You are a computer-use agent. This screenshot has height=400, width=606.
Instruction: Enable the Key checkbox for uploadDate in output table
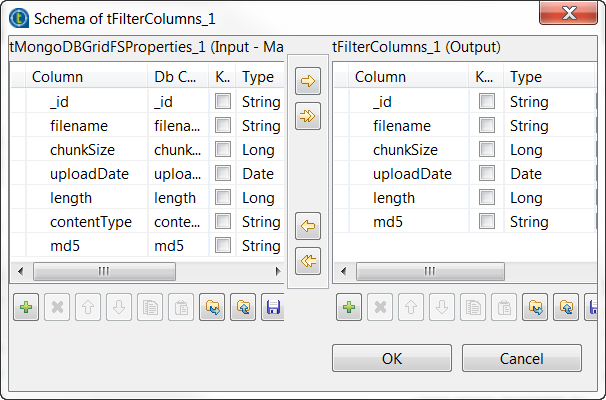(486, 174)
